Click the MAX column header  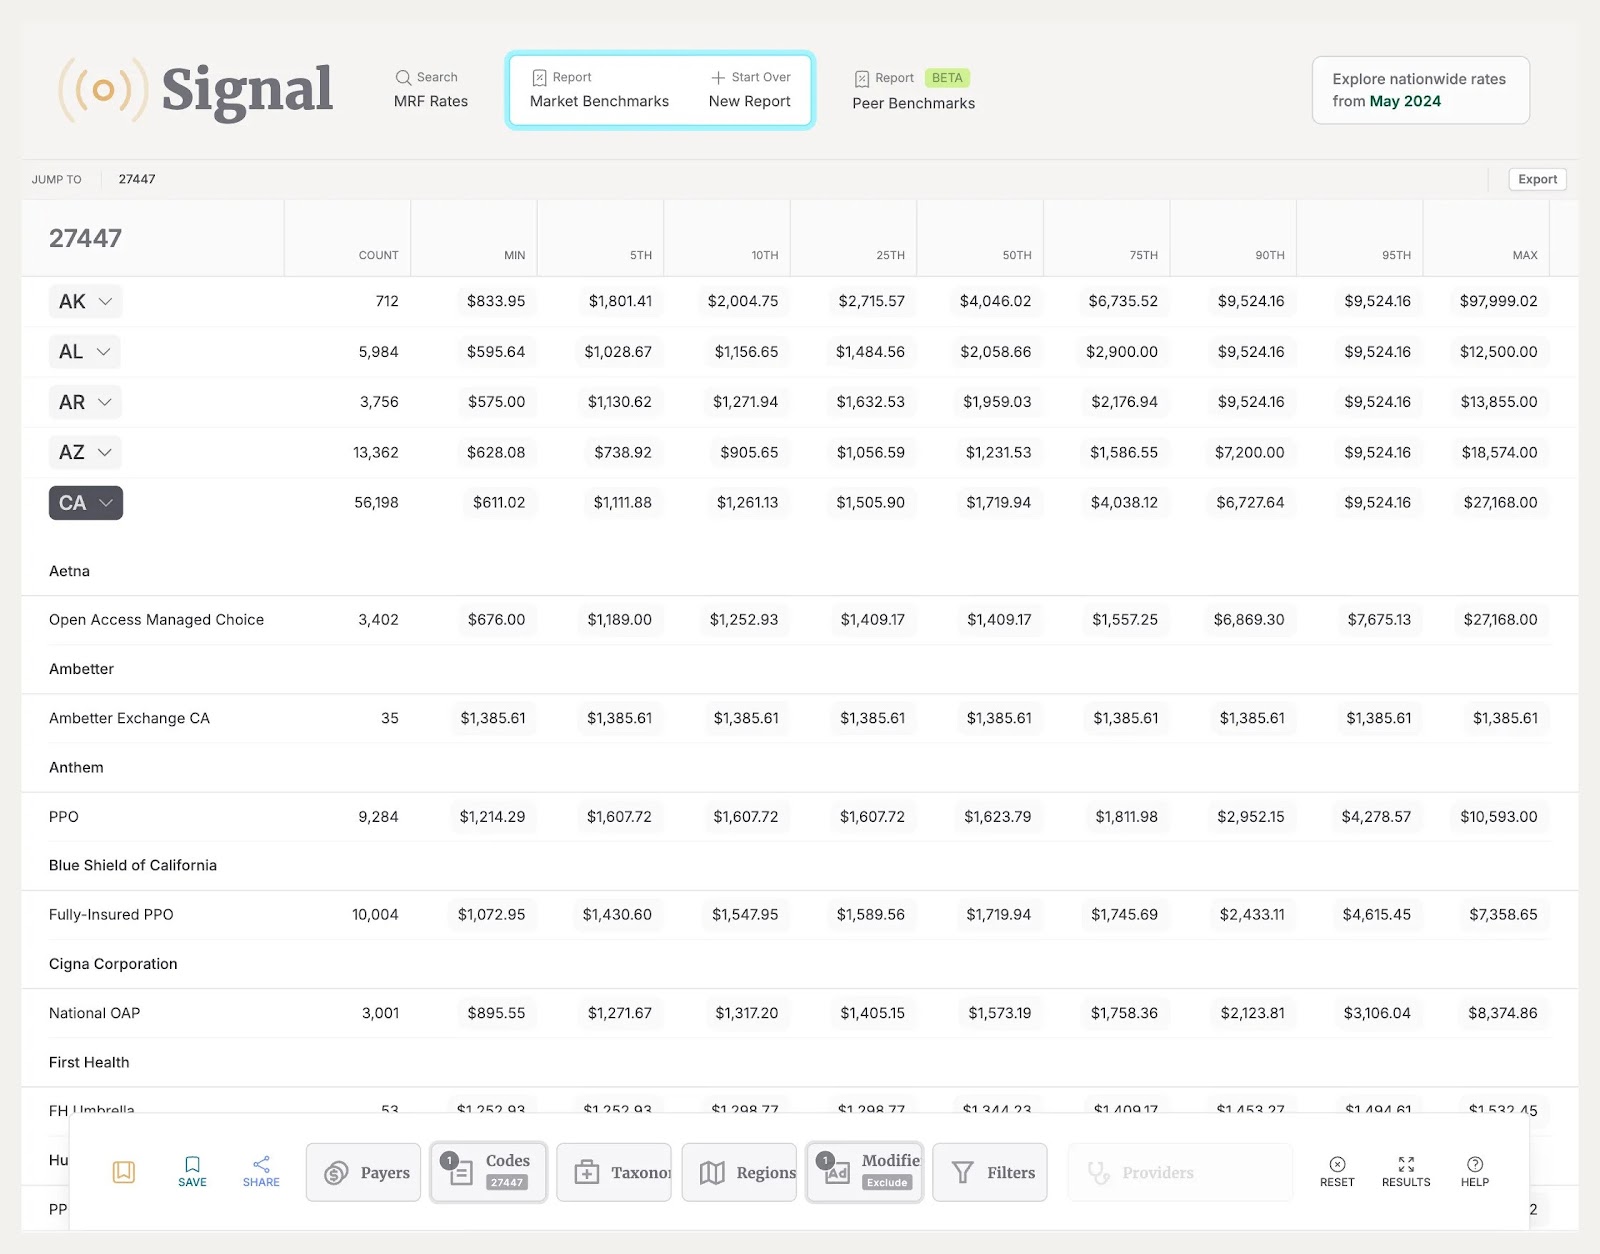[x=1525, y=255]
